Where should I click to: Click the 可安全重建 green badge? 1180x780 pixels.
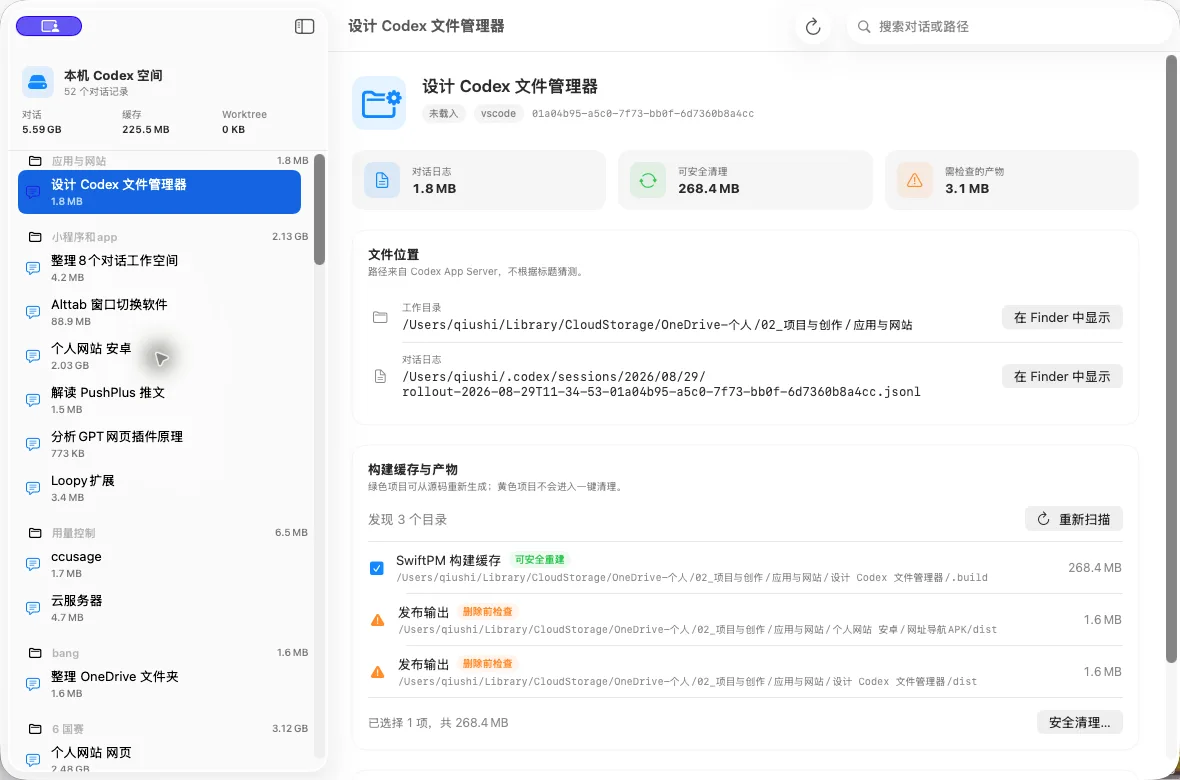(x=539, y=560)
